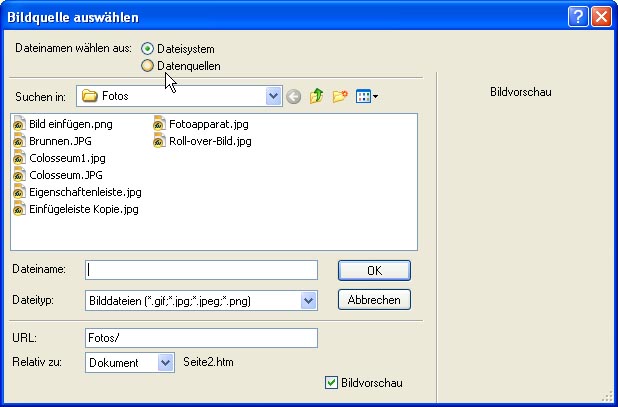The height and width of the screenshot is (407, 618).
Task: Click the Fotoapparat.jpg file icon
Action: (159, 124)
